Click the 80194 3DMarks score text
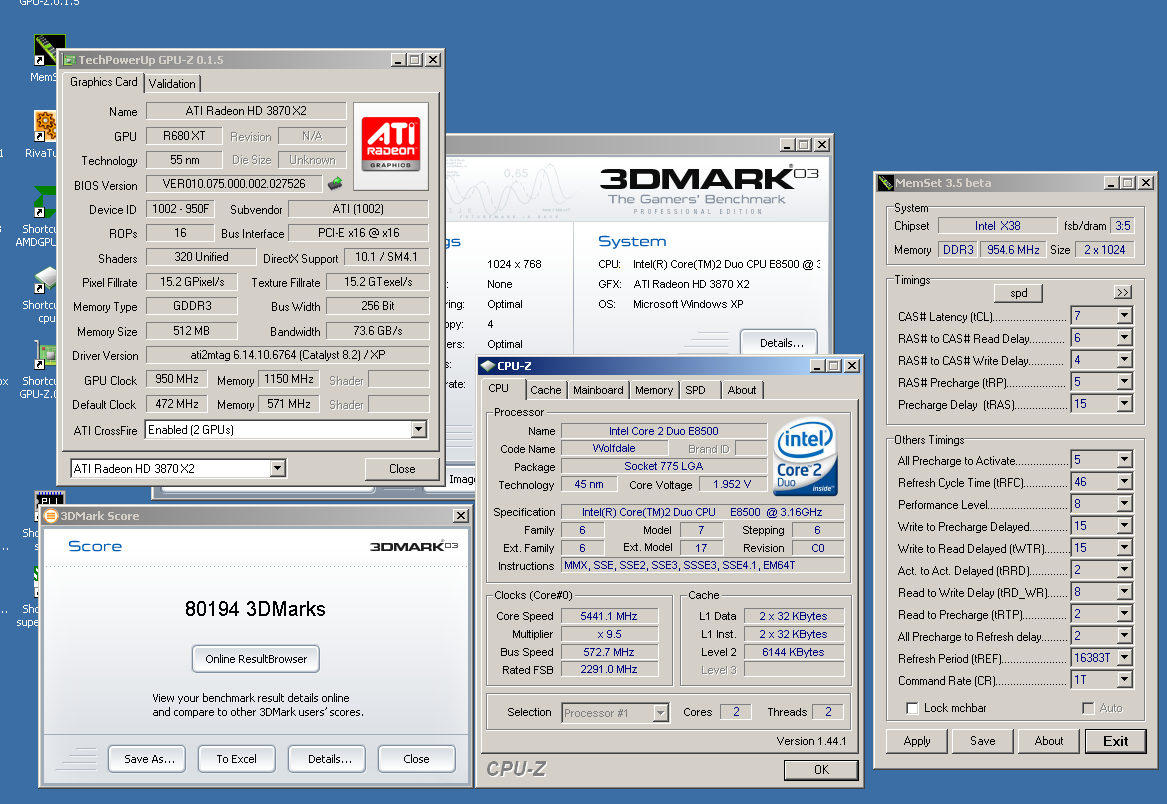Viewport: 1167px width, 804px height. tap(255, 609)
